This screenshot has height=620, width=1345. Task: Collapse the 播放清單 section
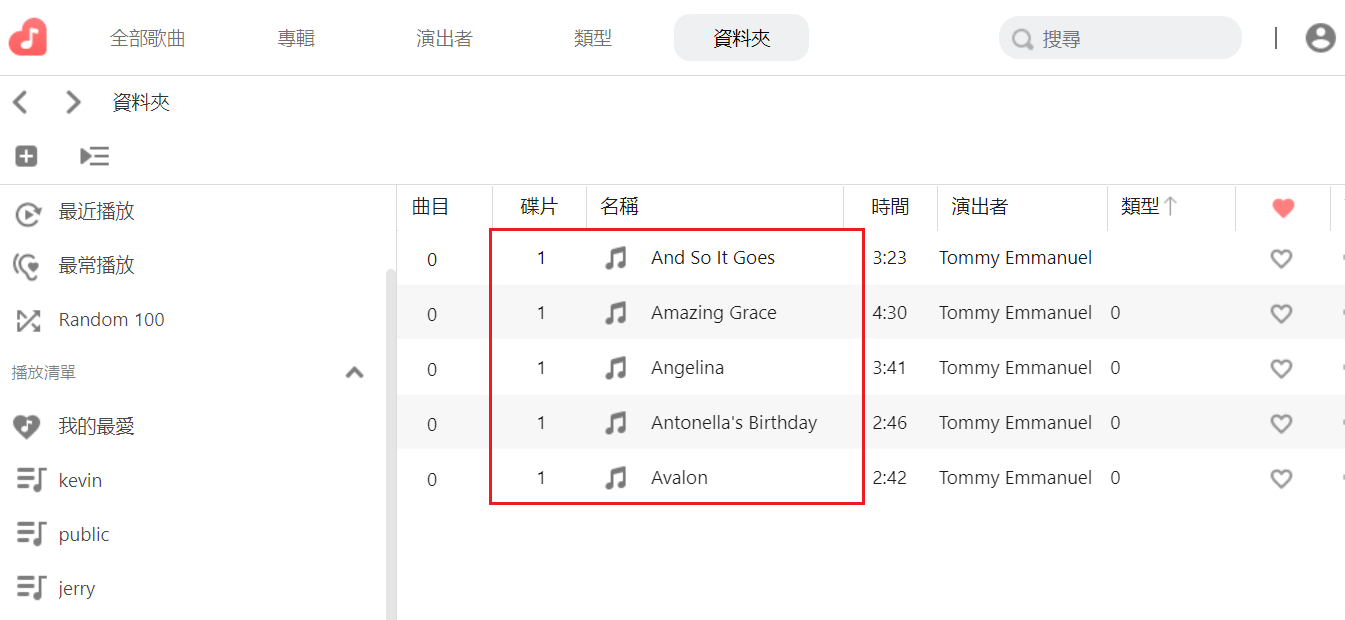pos(354,373)
